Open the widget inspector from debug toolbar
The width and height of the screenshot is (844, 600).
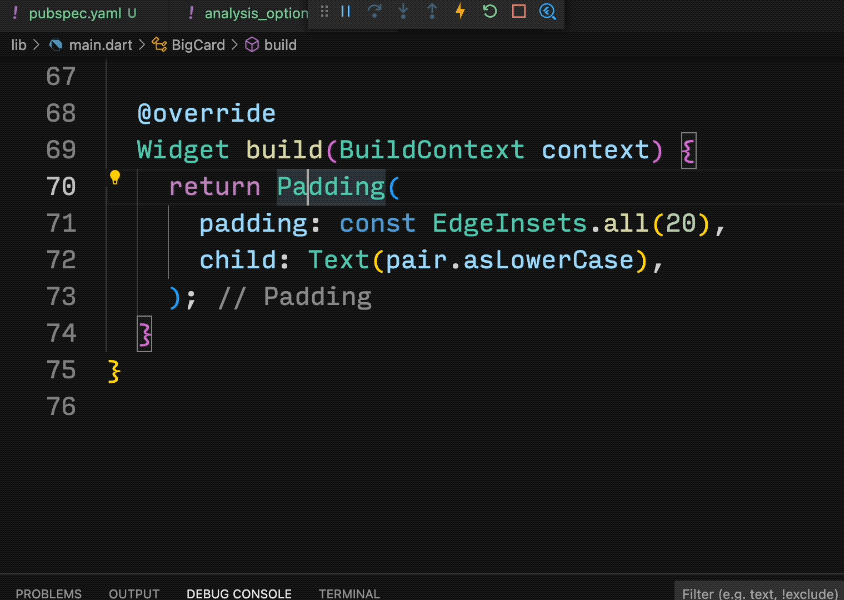(x=547, y=12)
